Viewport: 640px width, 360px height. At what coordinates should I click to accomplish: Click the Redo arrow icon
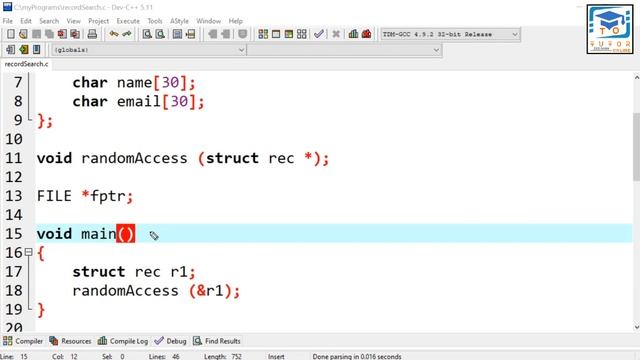tap(127, 34)
